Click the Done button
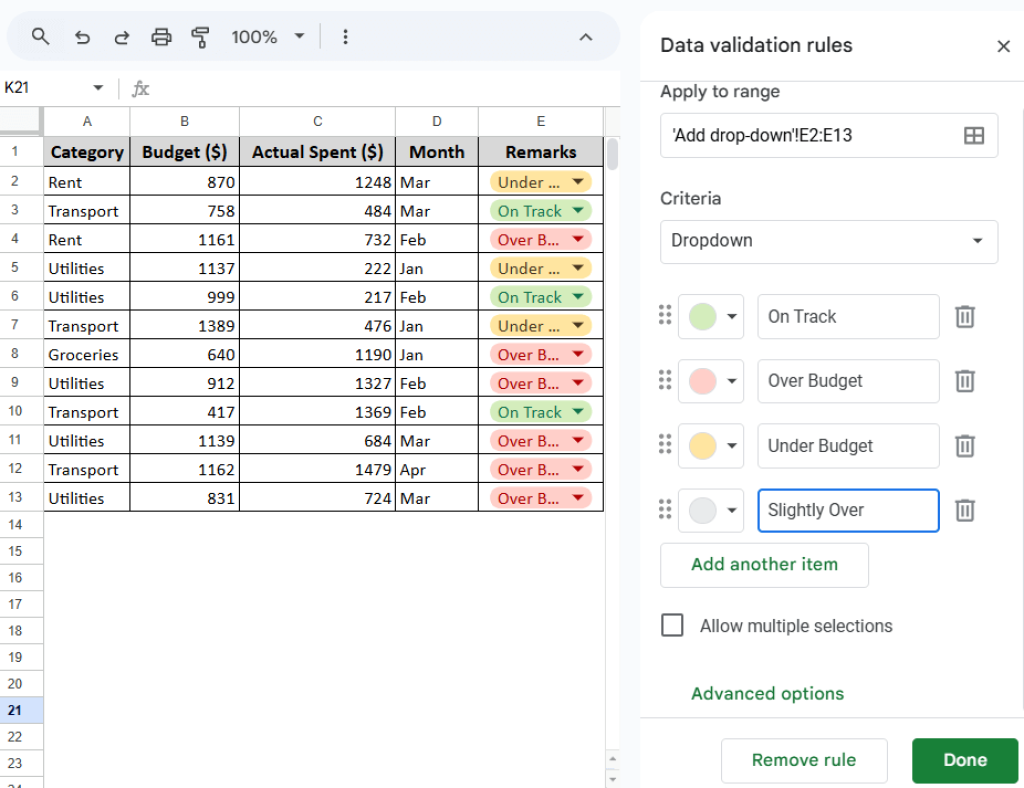The width and height of the screenshot is (1024, 788). point(963,760)
